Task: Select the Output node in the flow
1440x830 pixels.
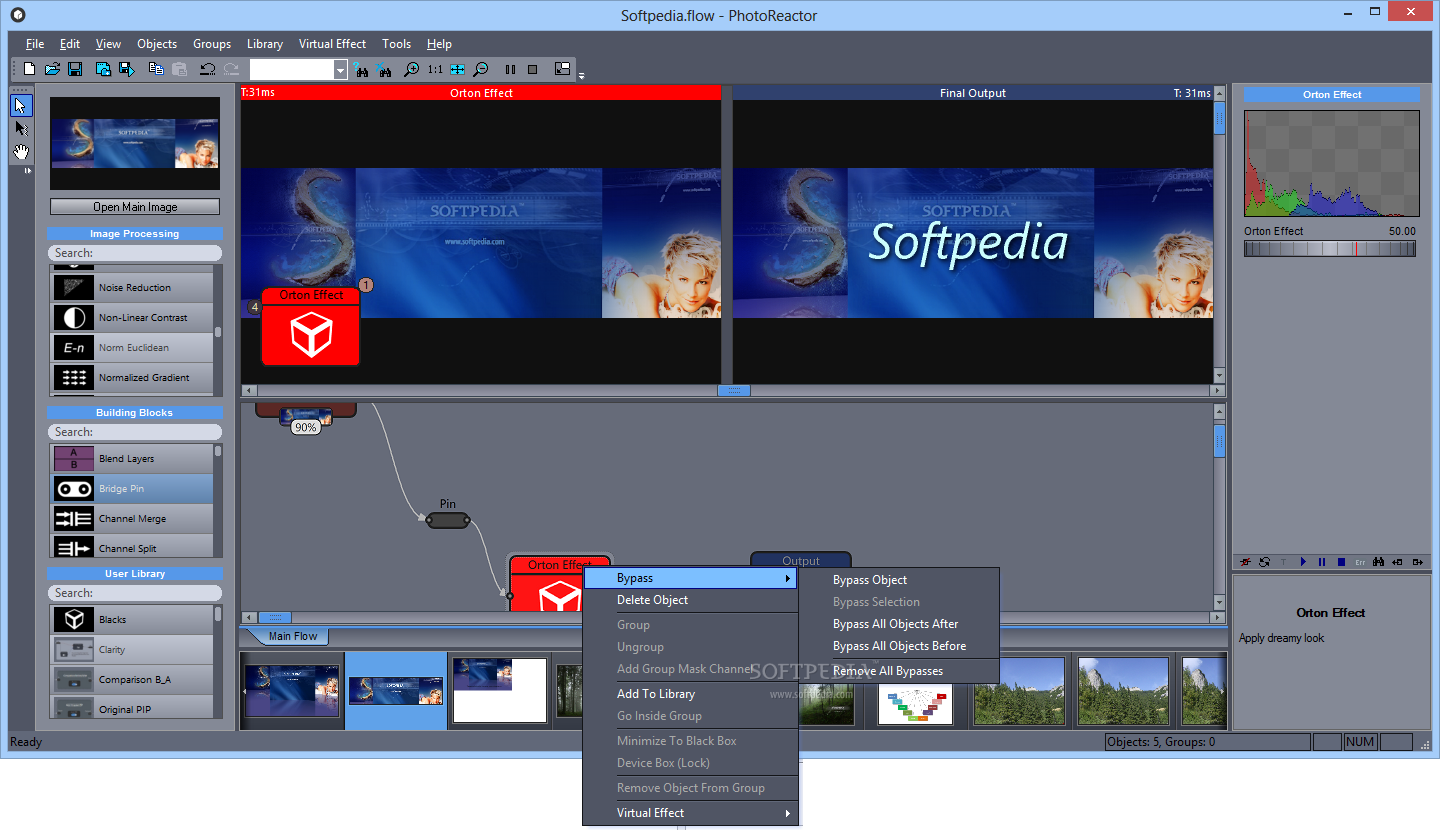Action: pos(801,562)
